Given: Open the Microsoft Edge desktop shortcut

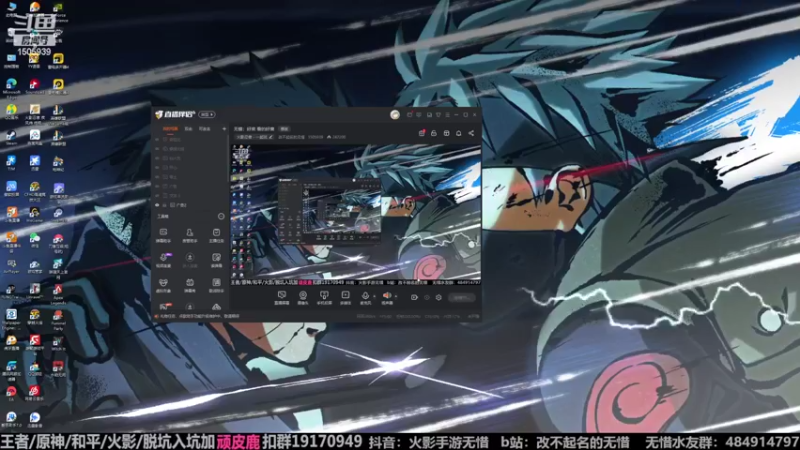Looking at the screenshot, I should click(11, 87).
